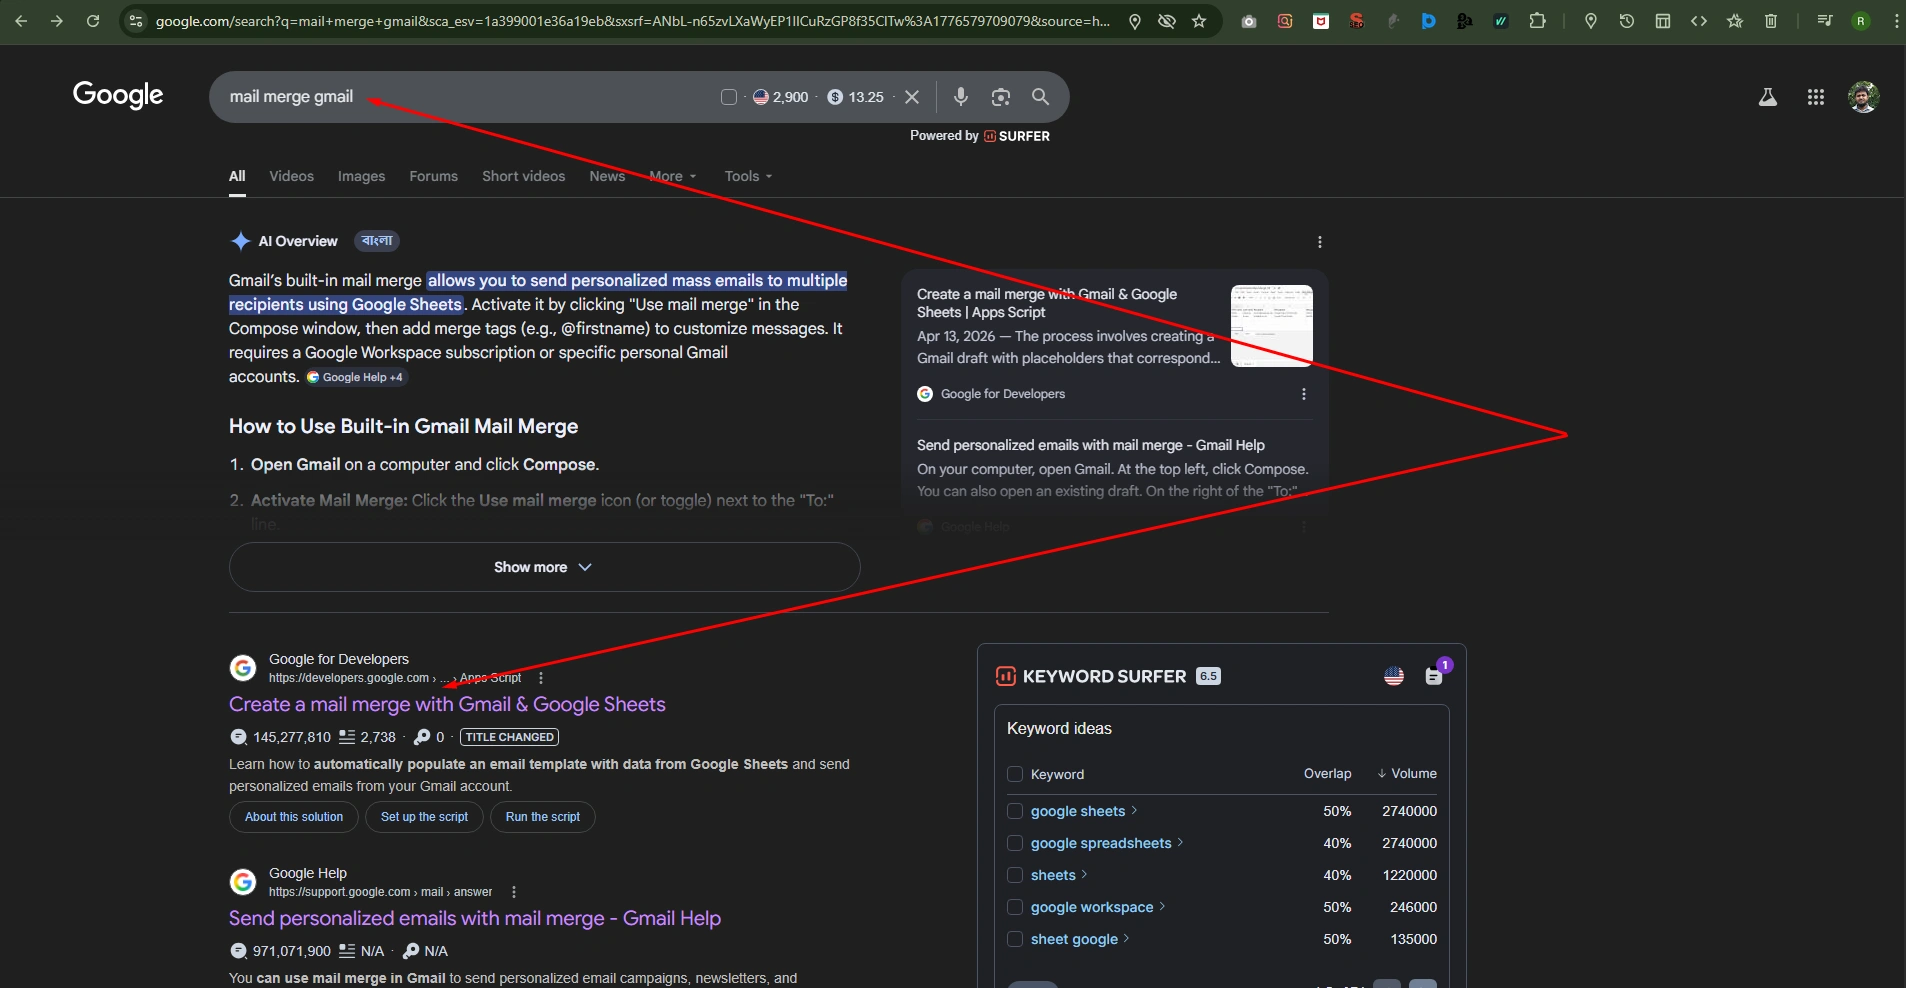Open the Tools dropdown
Viewport: 1906px width, 988px height.
tap(748, 176)
